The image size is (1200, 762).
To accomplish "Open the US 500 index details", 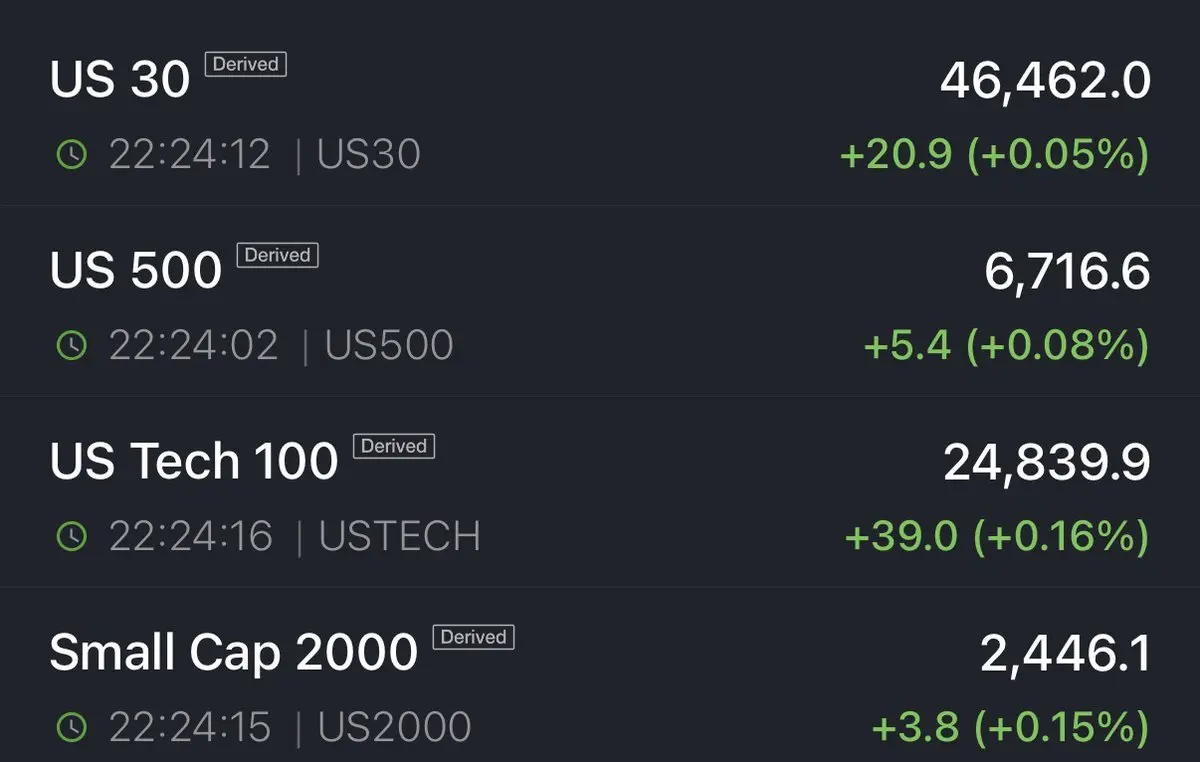I will (136, 271).
